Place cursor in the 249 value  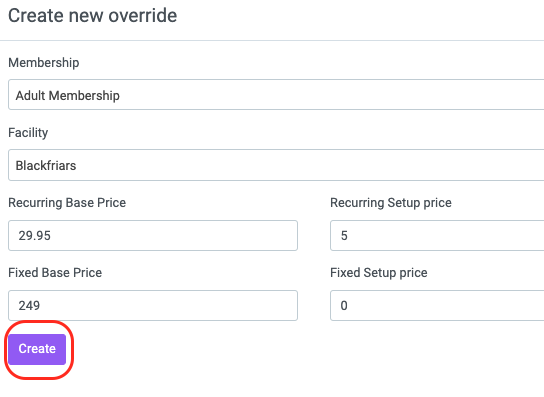tap(29, 306)
